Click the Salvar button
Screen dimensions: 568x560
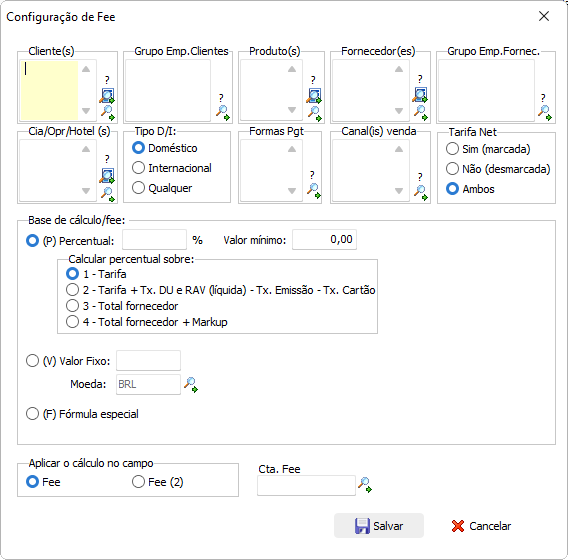[x=379, y=526]
